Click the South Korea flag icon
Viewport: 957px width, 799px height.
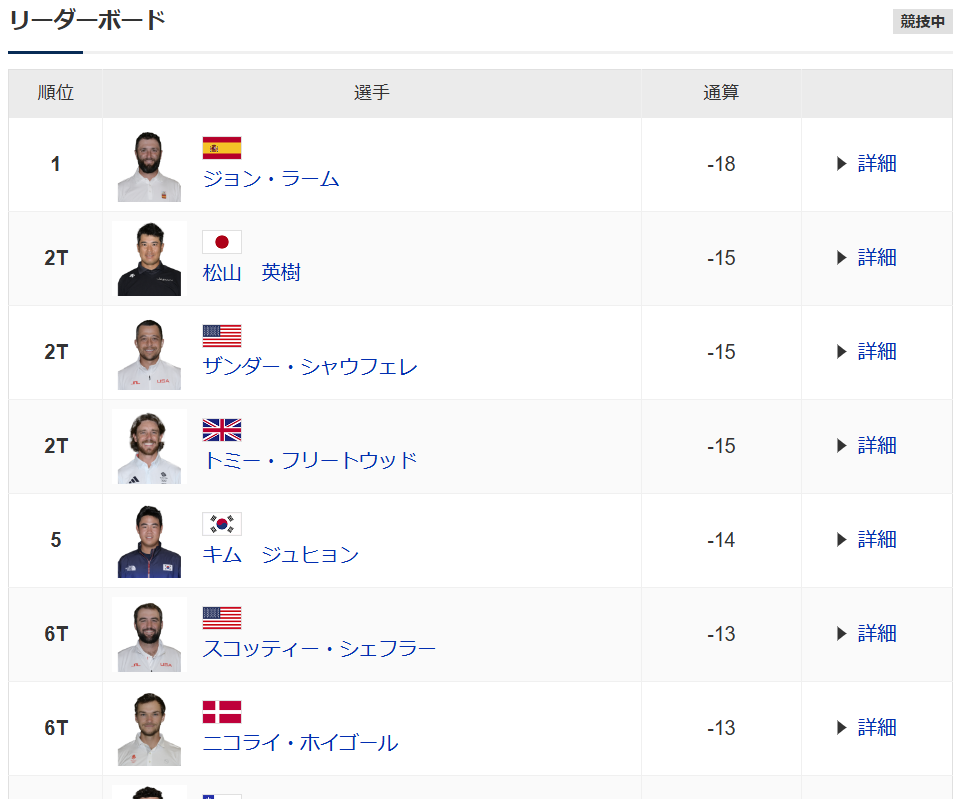(x=222, y=524)
